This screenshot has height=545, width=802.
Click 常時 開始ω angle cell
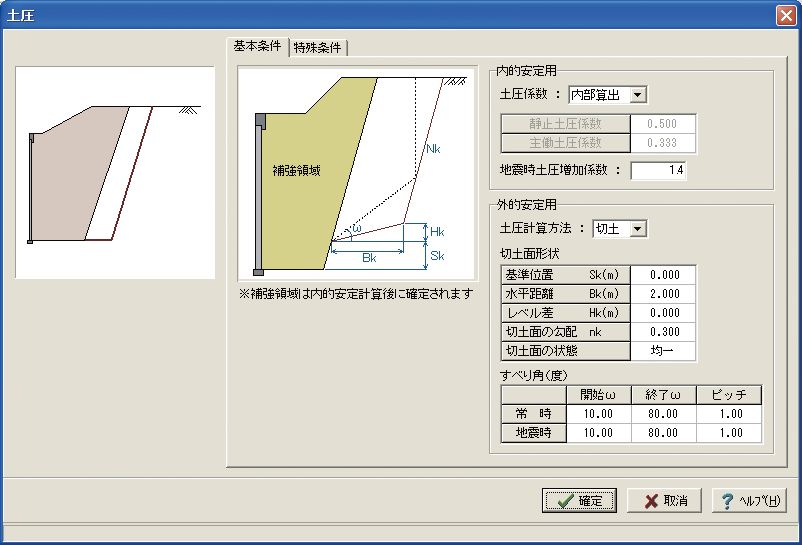tap(599, 414)
